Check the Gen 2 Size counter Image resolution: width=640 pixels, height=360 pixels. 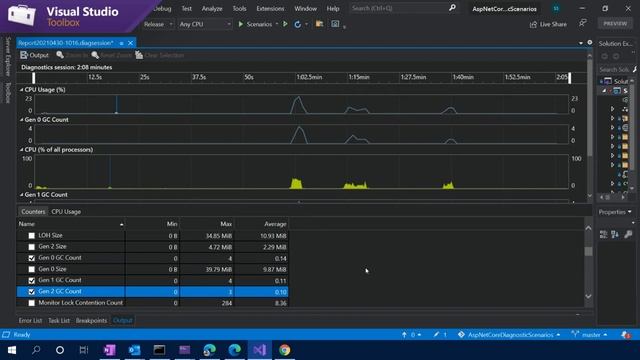click(x=31, y=247)
